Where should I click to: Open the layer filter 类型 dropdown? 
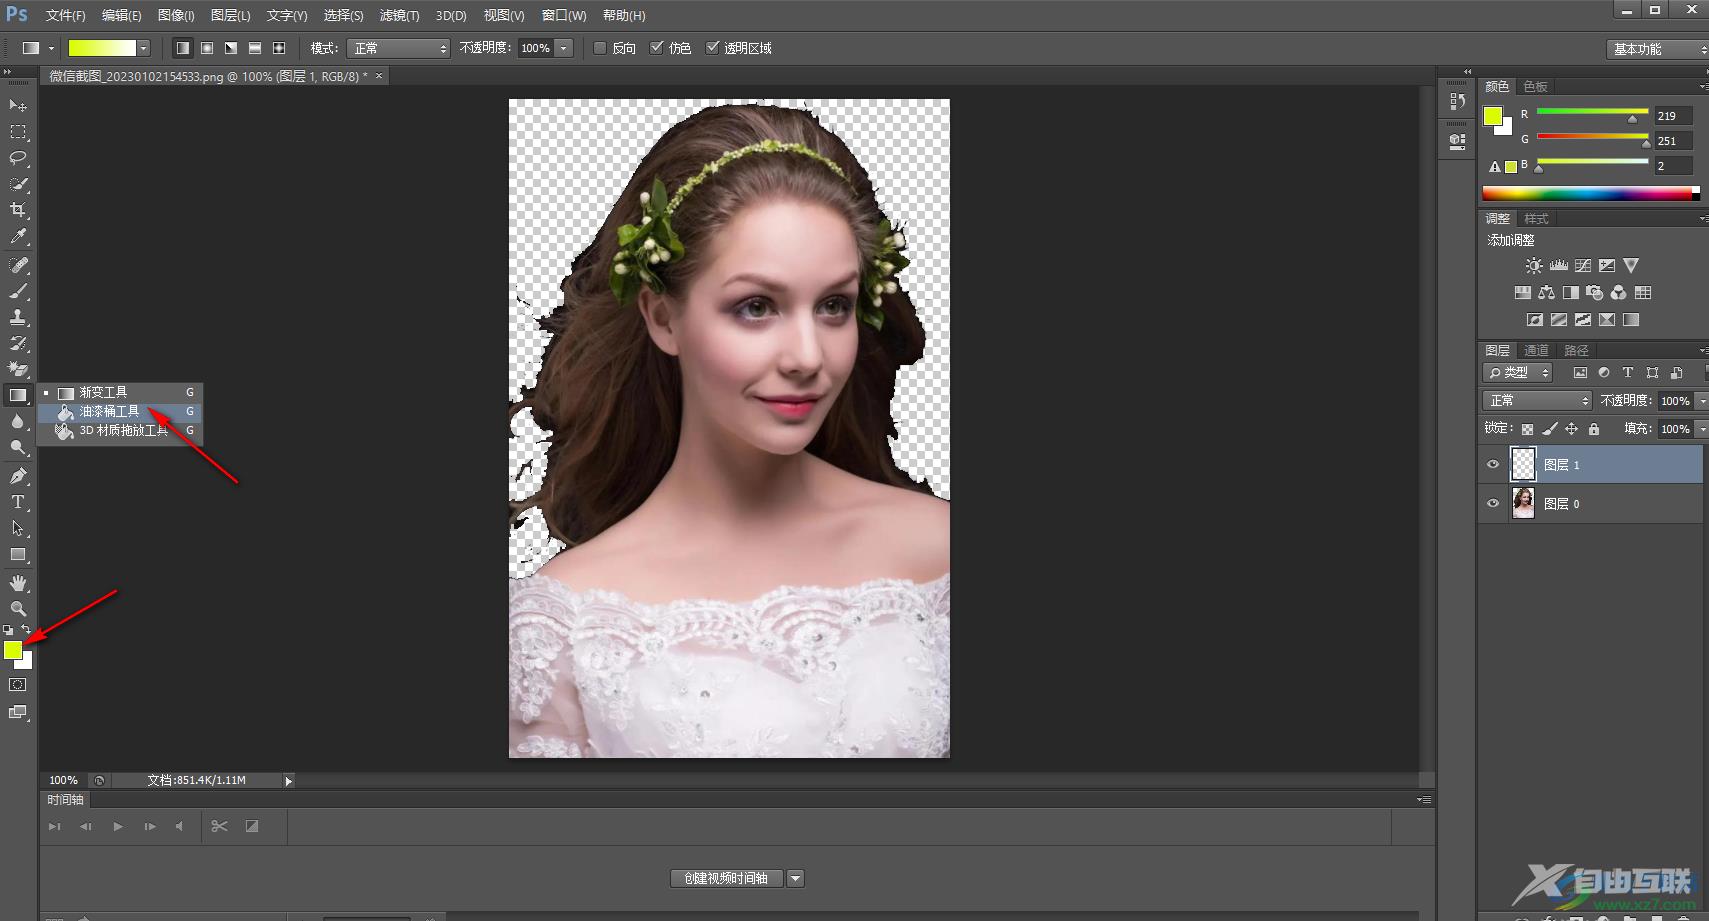coord(1517,373)
